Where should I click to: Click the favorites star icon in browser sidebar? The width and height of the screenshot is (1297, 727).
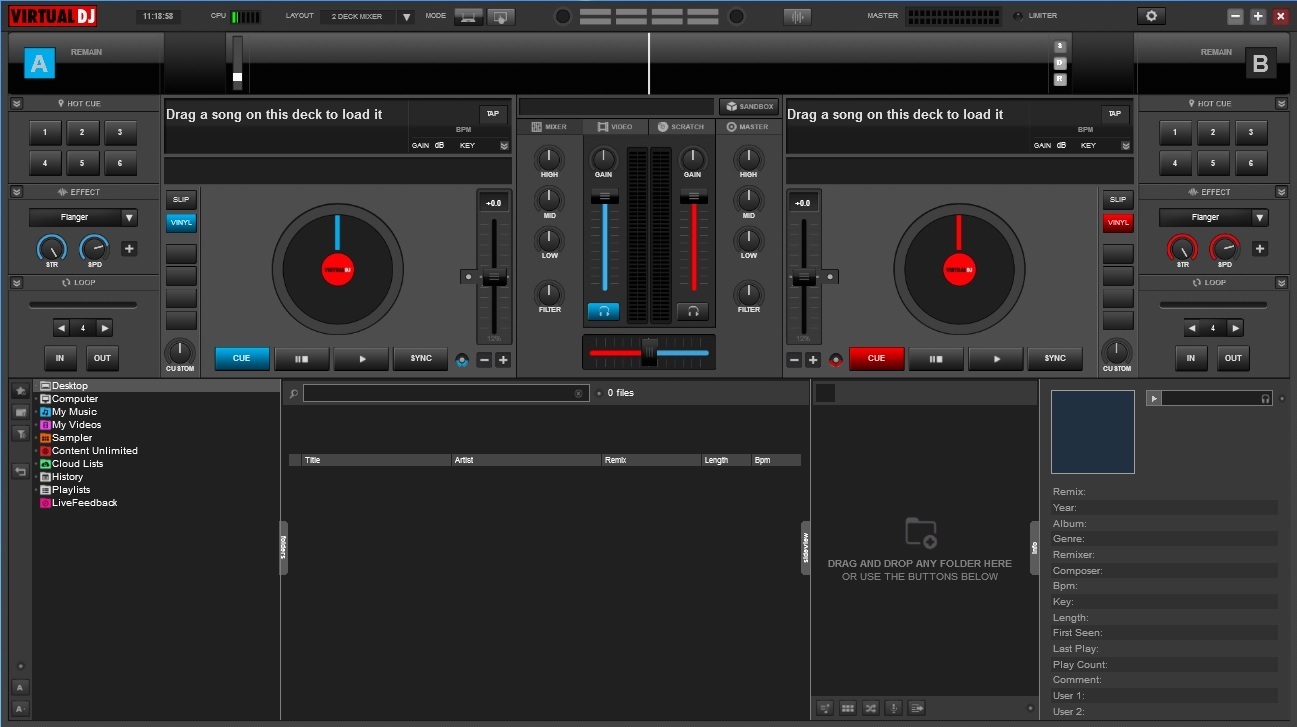(20, 390)
